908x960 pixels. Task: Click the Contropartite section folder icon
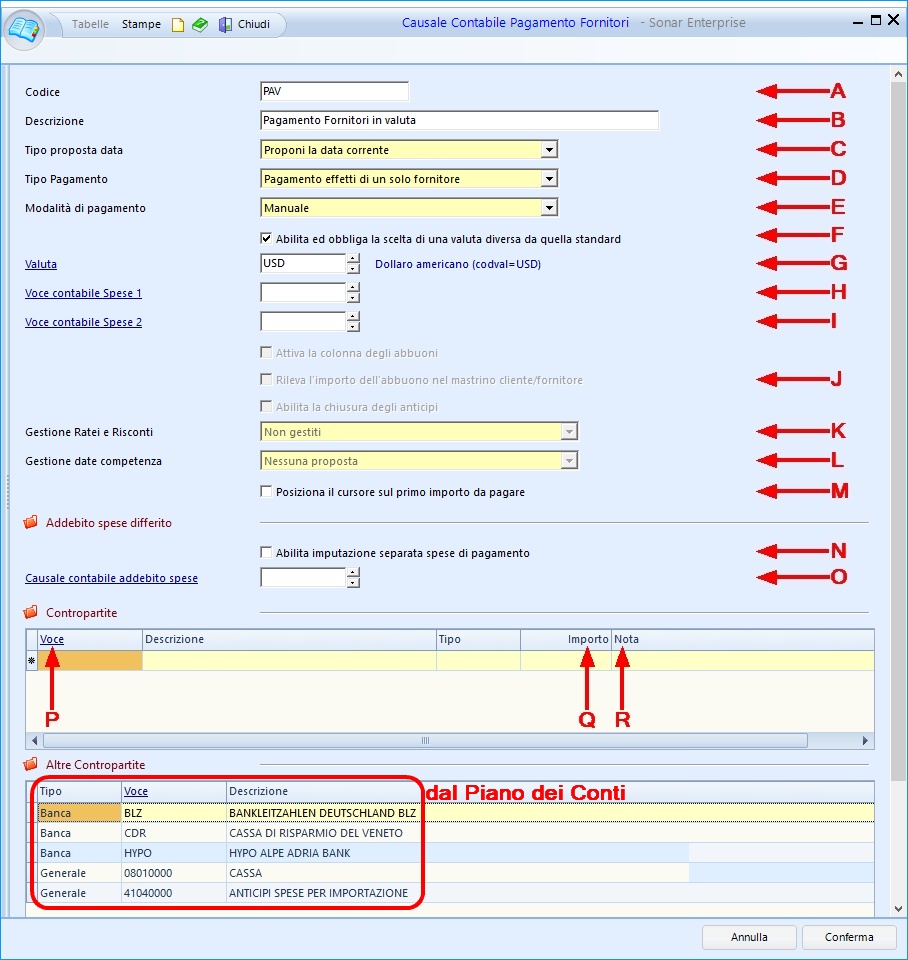[30, 613]
